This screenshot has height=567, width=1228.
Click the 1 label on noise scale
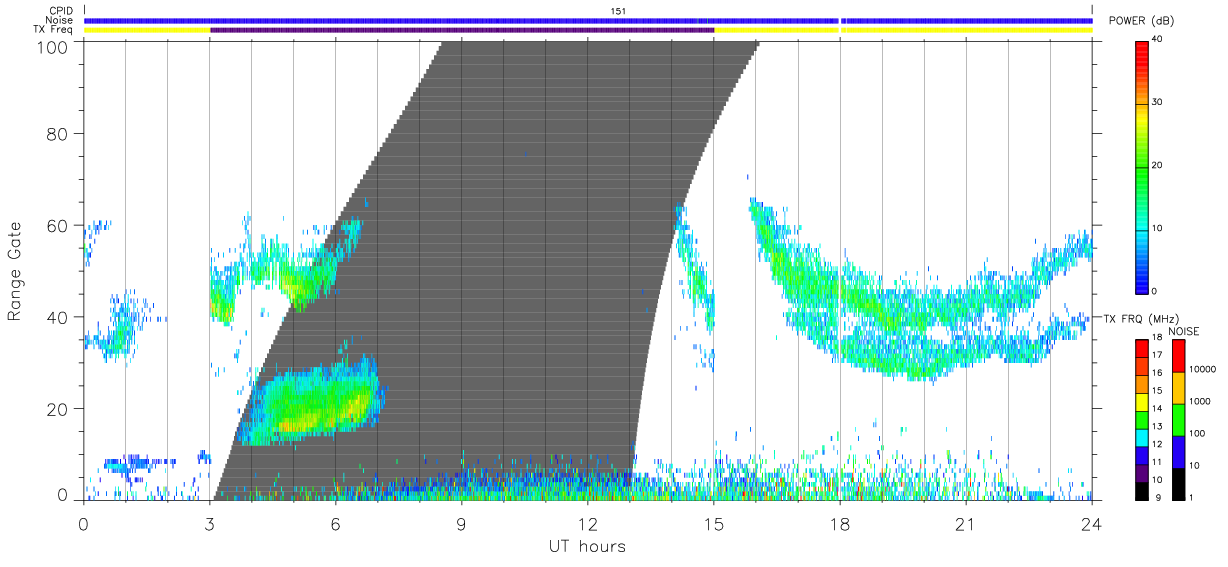pyautogui.click(x=1193, y=497)
